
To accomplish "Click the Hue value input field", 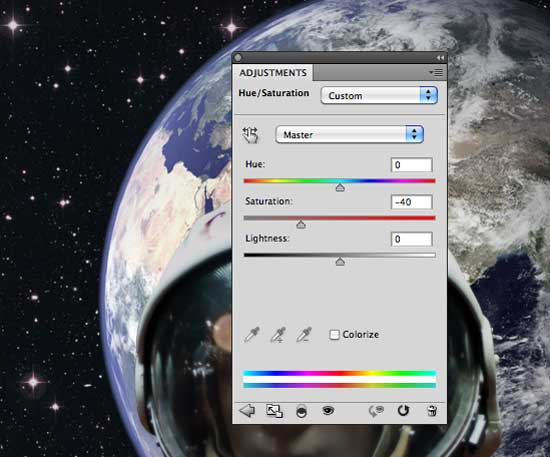I will point(411,165).
